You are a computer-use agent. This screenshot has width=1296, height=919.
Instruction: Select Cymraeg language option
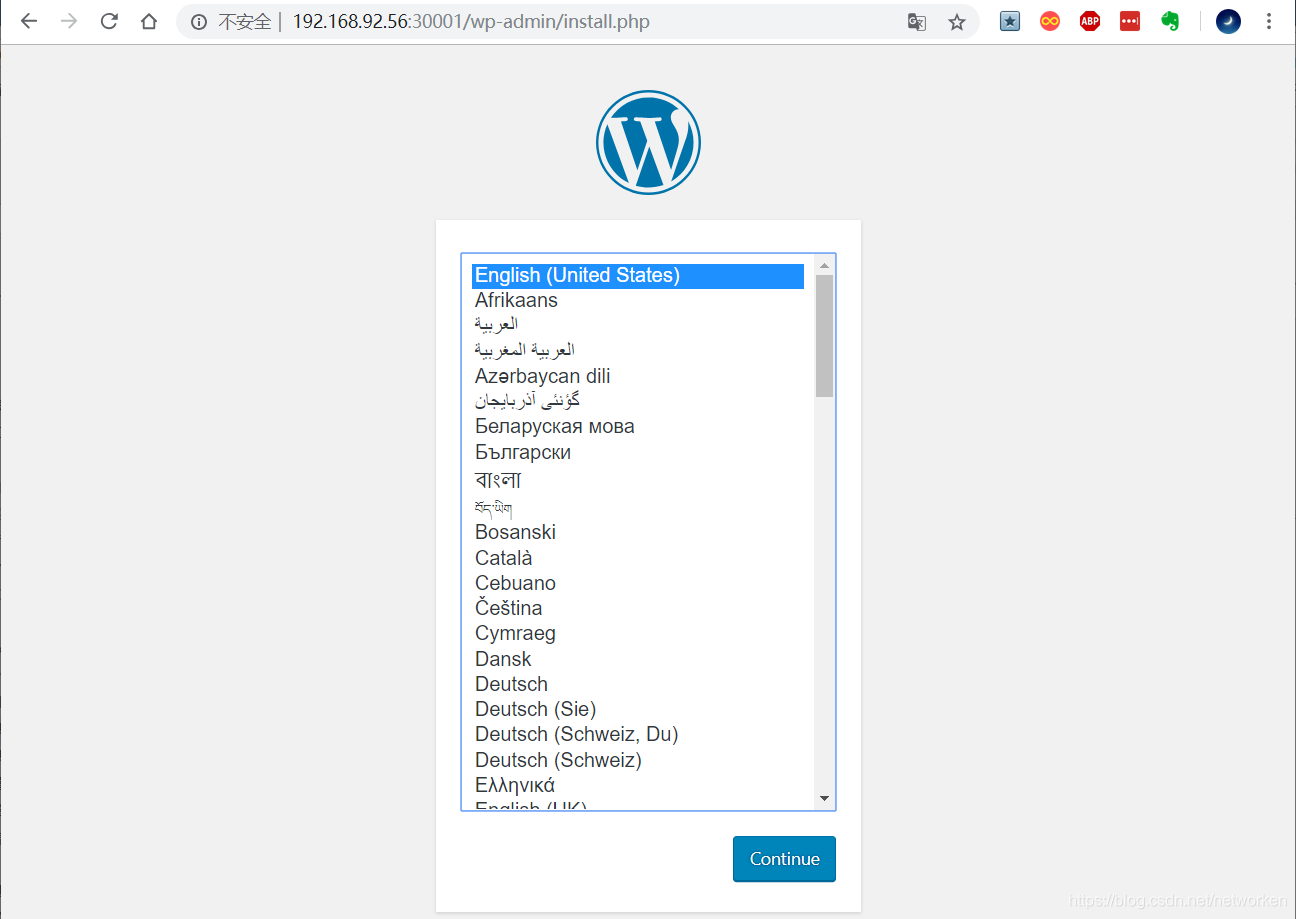[x=638, y=633]
